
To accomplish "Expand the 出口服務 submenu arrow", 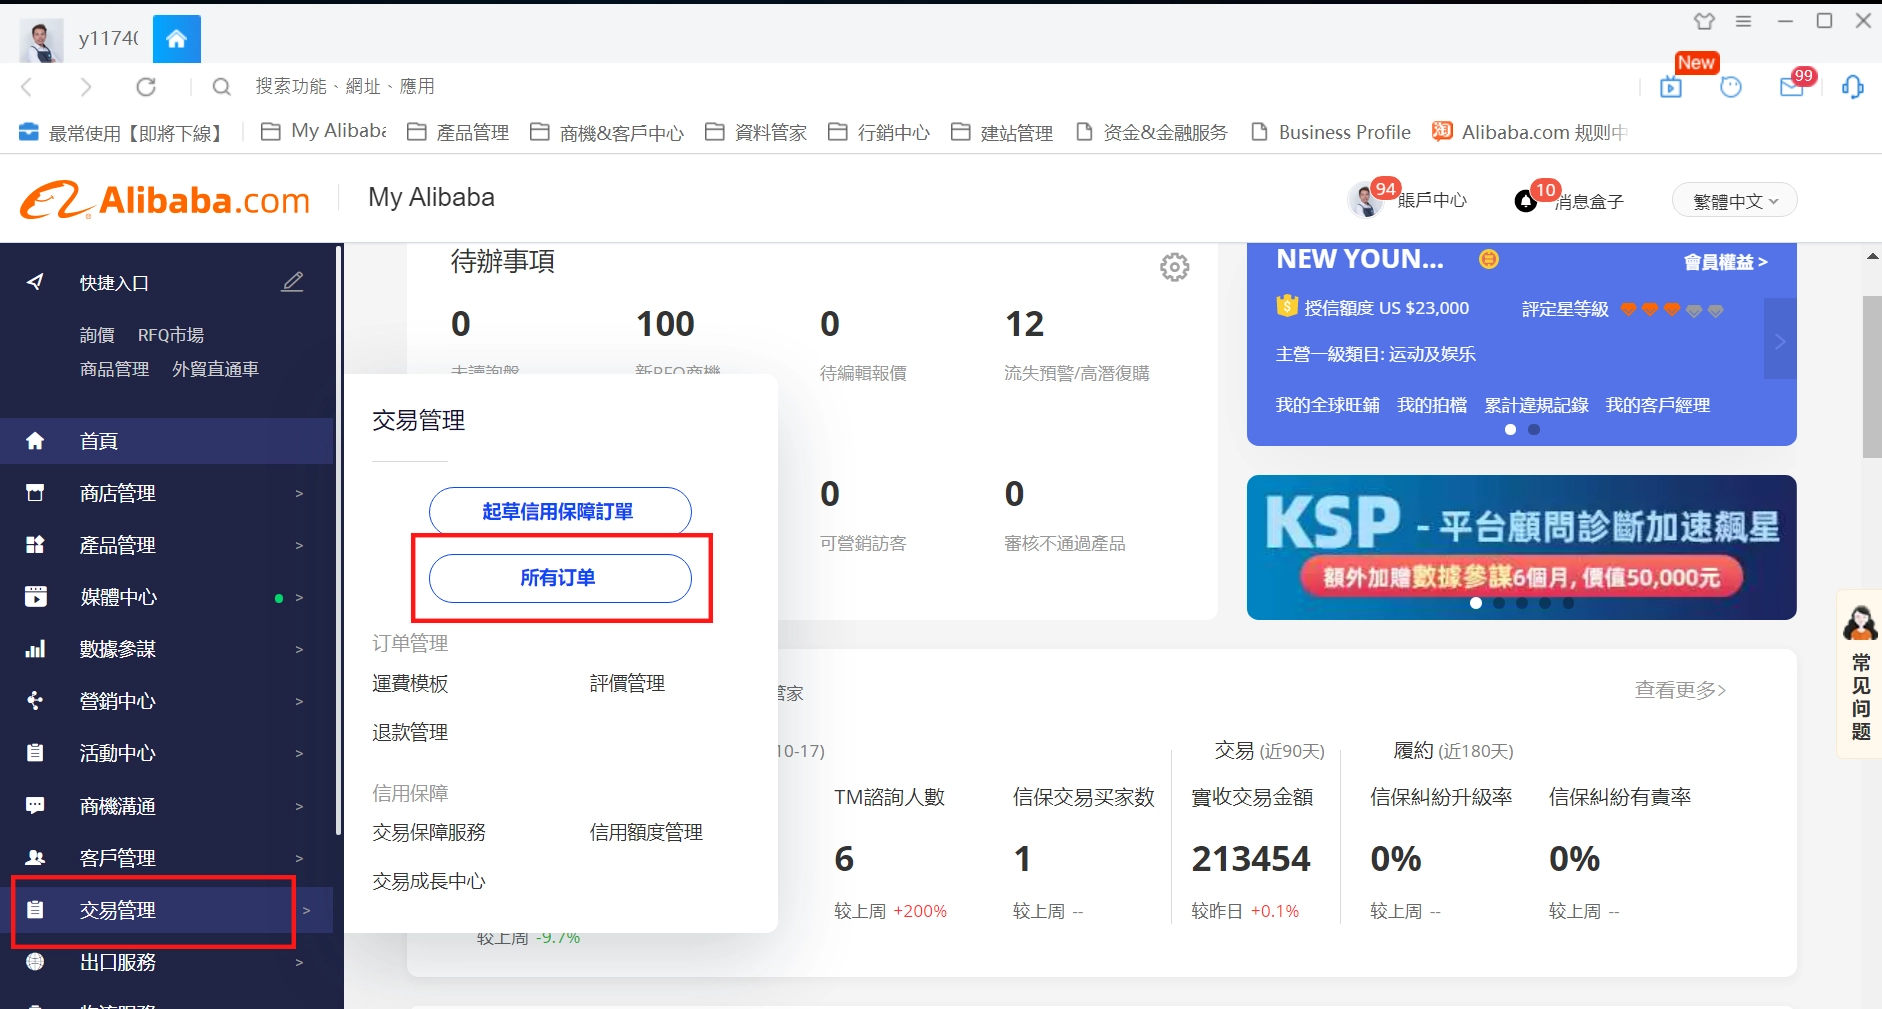I will [299, 962].
